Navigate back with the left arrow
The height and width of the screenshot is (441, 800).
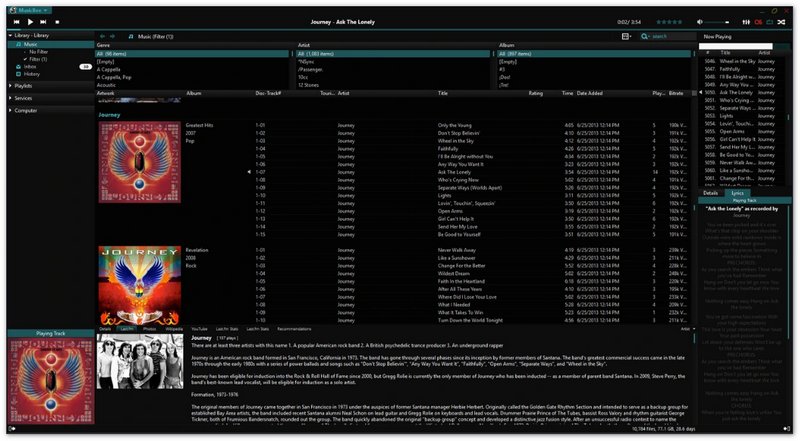103,36
